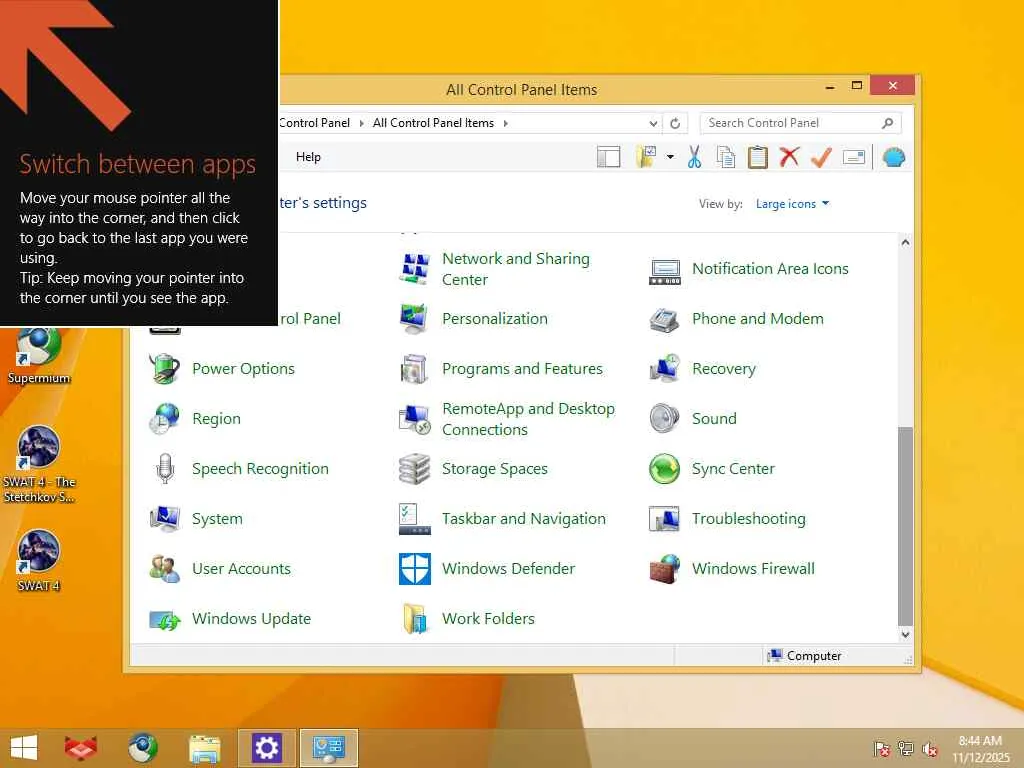Click the folder options toolbar icon
Viewport: 1024px width, 768px height.
[646, 157]
